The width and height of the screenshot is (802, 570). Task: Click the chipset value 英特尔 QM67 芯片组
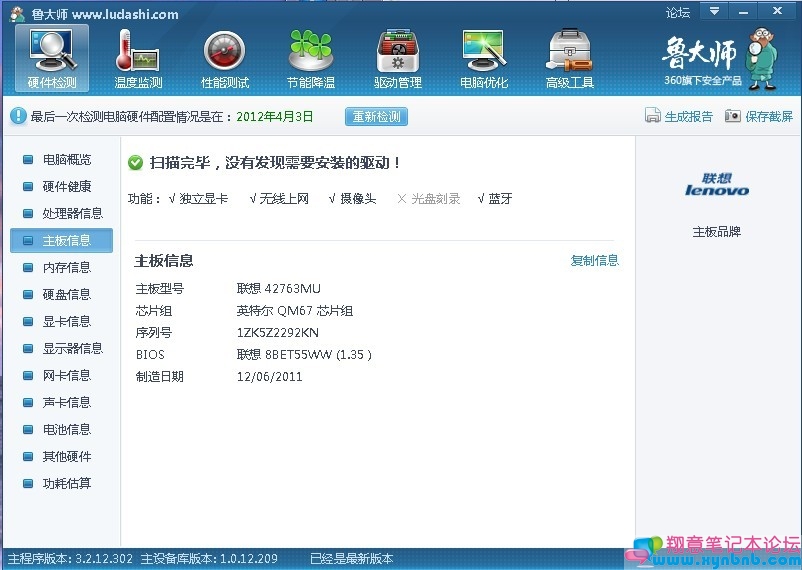click(295, 311)
